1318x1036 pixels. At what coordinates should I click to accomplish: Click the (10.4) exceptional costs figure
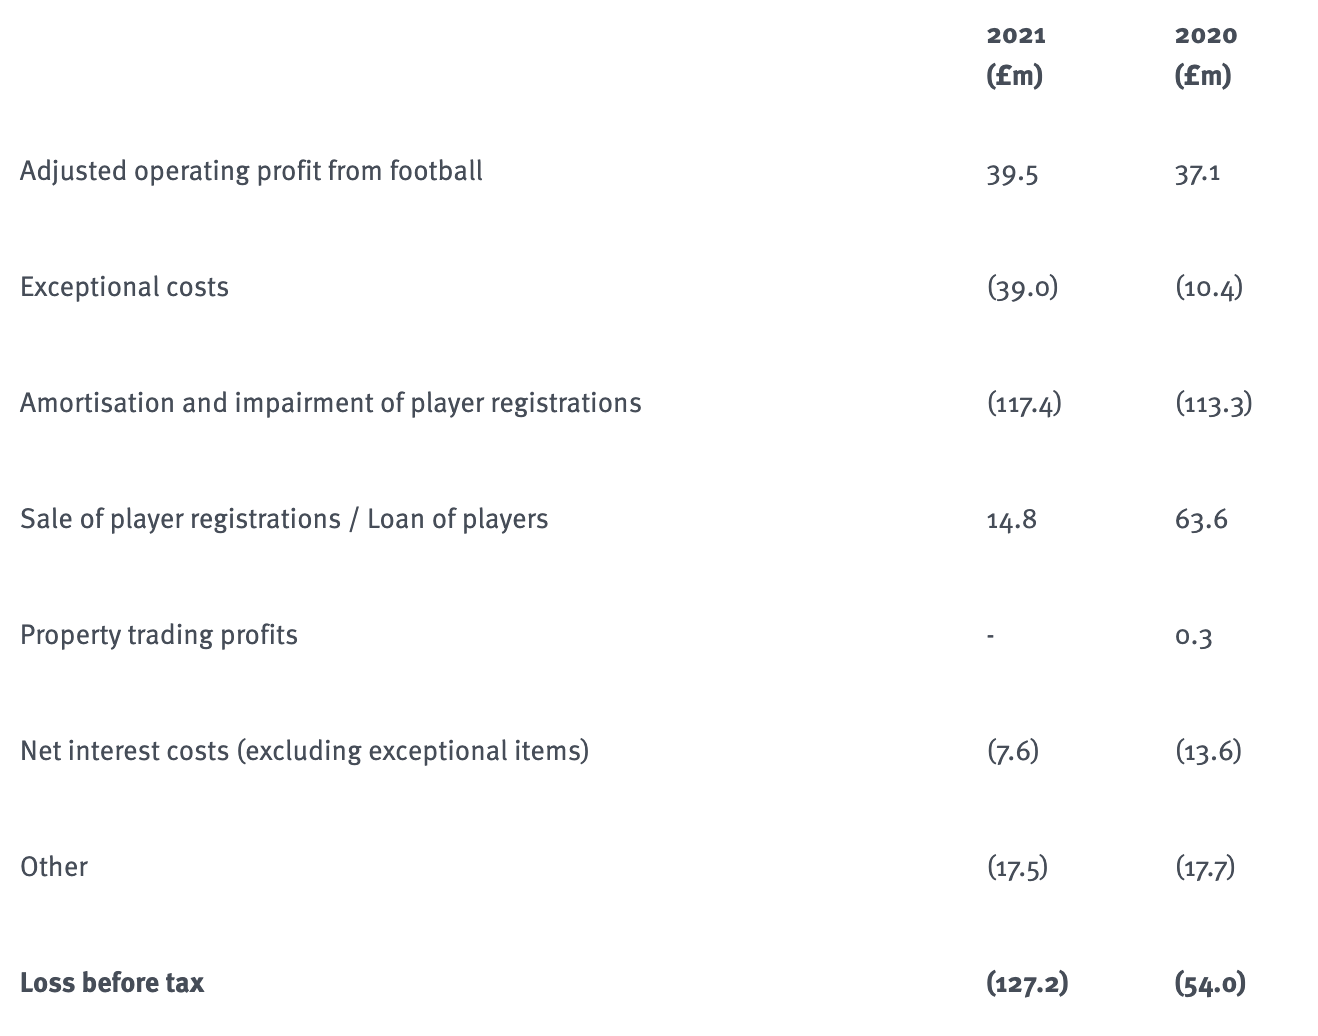coord(1209,288)
